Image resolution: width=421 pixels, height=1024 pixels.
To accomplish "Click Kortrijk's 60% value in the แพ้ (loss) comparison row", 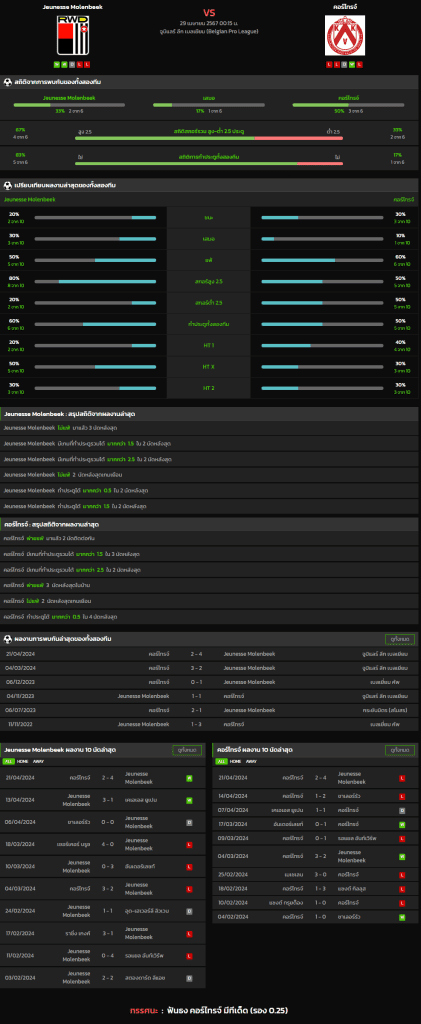I will tap(400, 257).
